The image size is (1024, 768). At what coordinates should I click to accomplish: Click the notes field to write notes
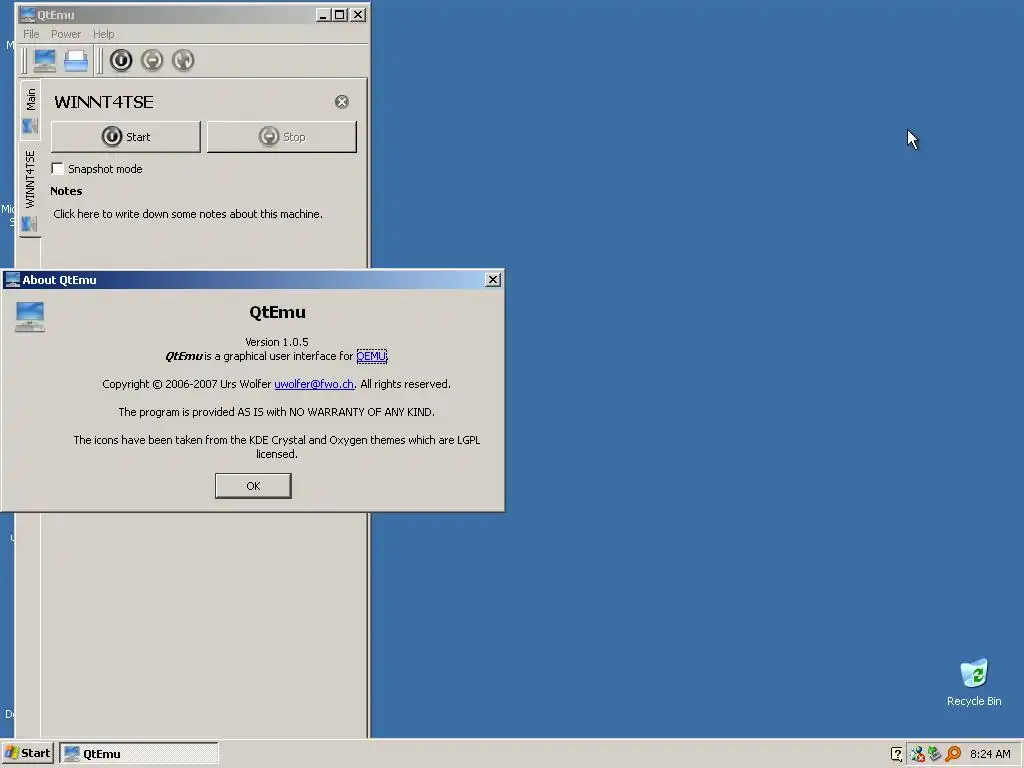click(187, 214)
